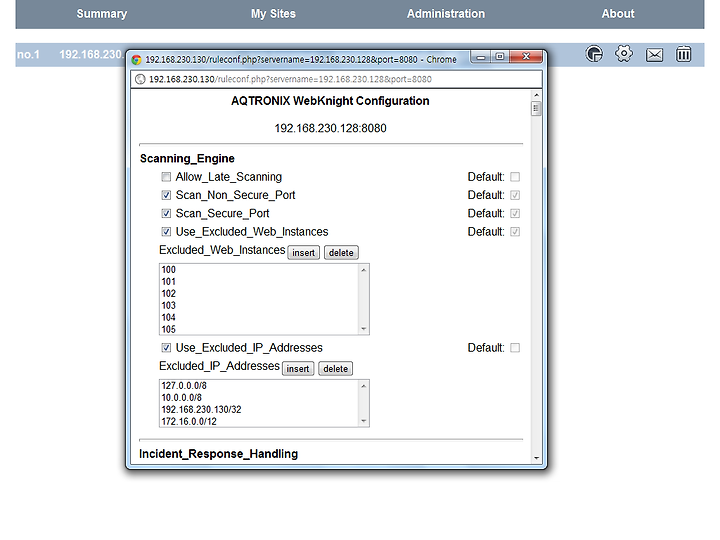Viewport: 720px width, 540px height.
Task: Select web instance 100 in list
Action: pyautogui.click(x=260, y=270)
